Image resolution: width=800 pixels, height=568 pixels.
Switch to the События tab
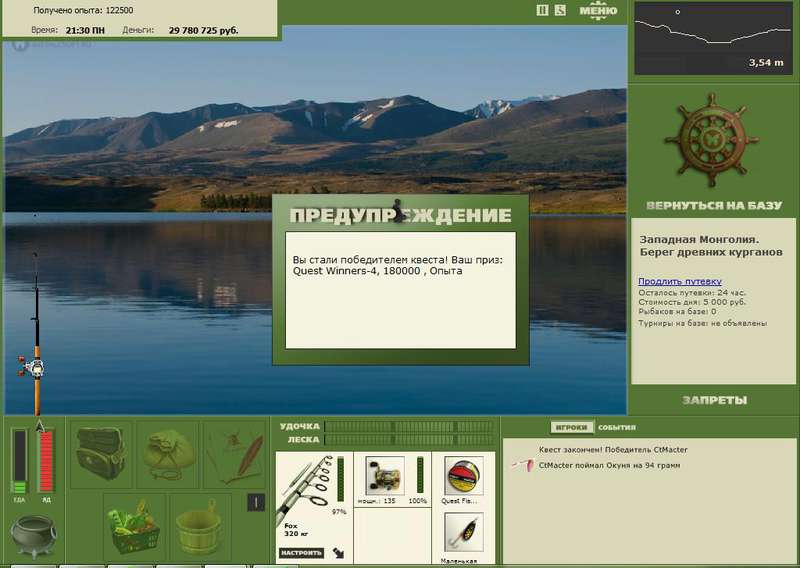tap(617, 427)
